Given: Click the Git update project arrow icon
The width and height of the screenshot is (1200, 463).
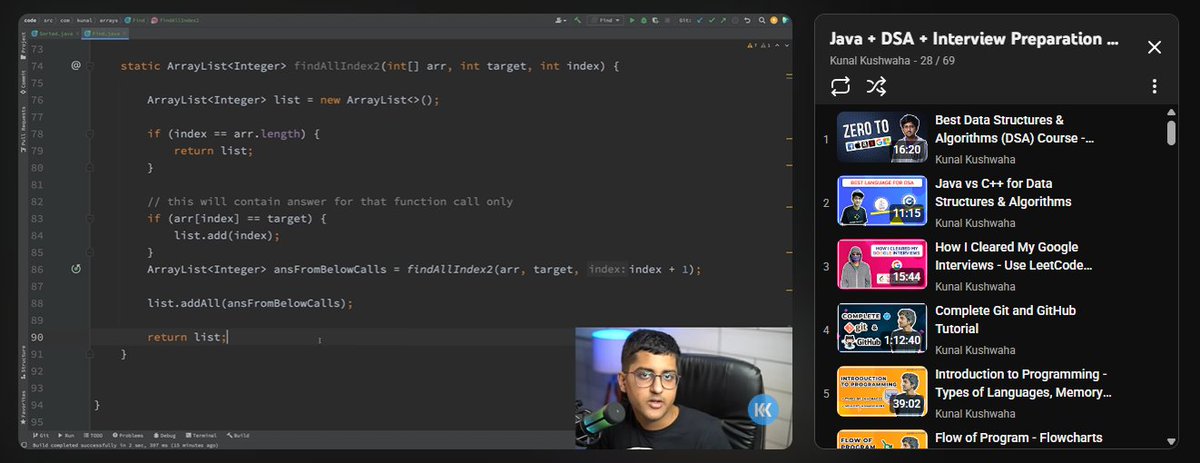Looking at the screenshot, I should tap(699, 20).
